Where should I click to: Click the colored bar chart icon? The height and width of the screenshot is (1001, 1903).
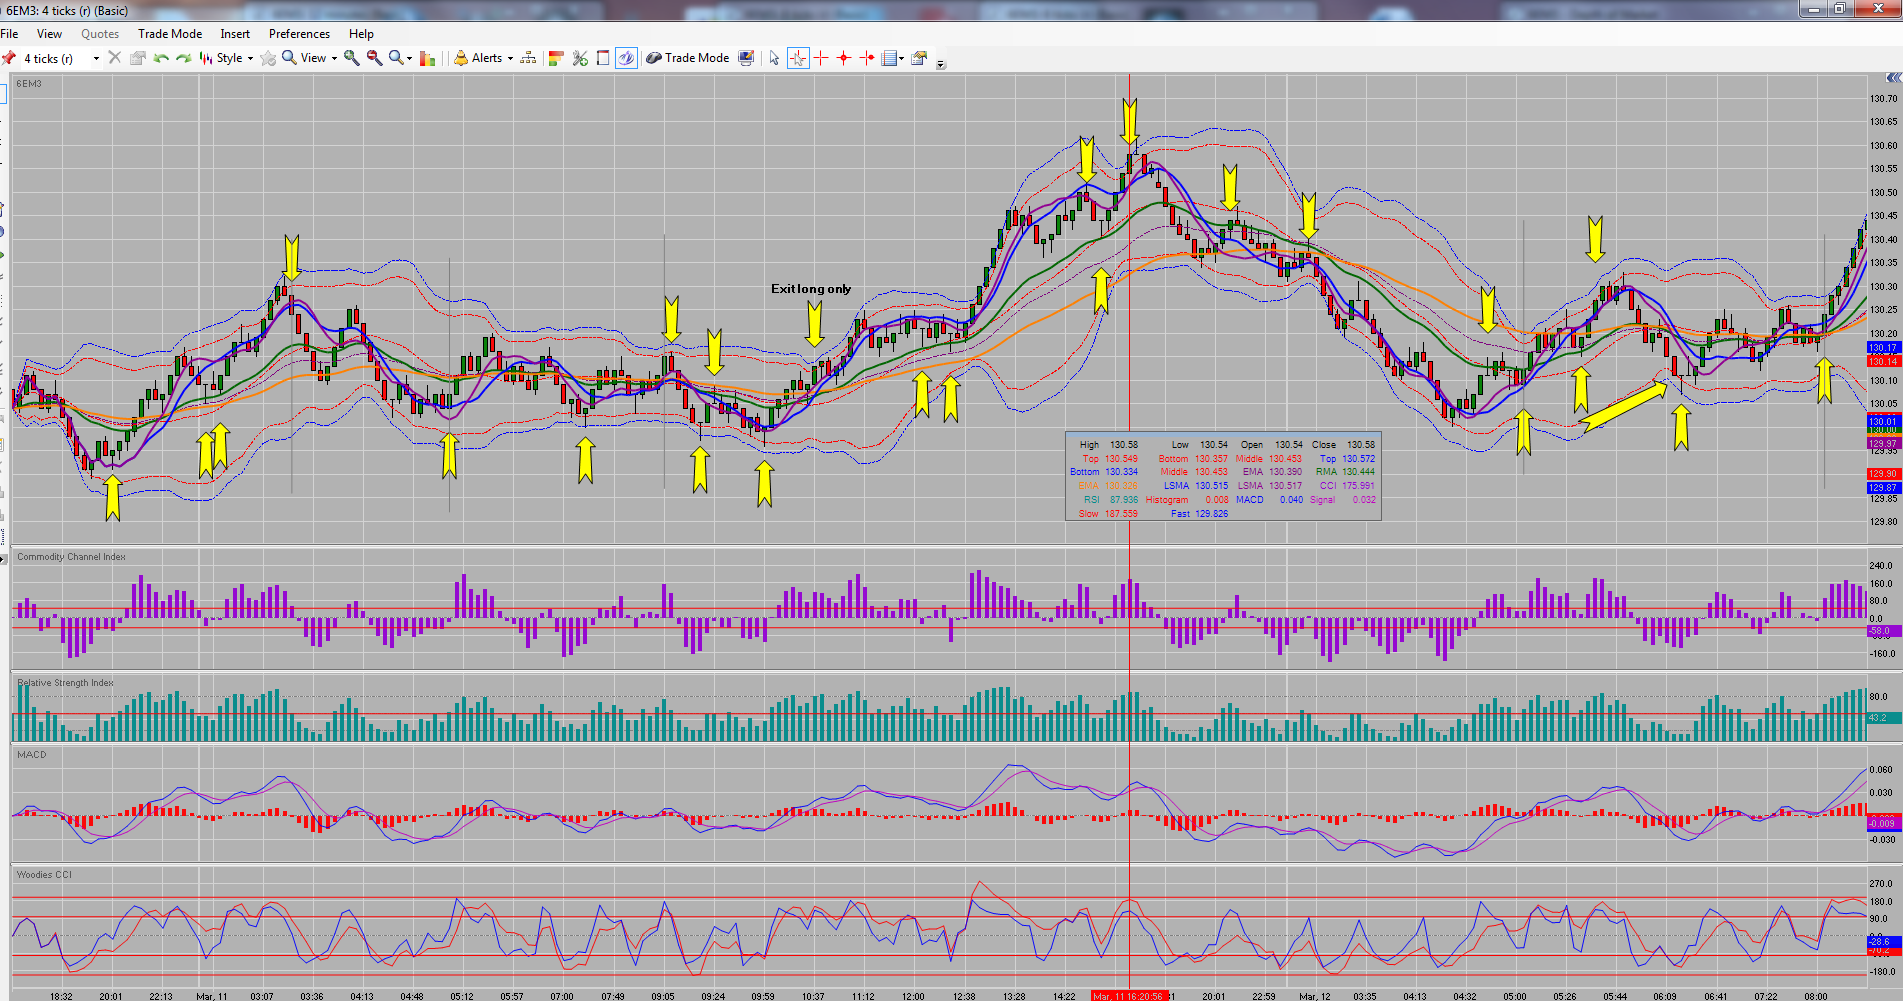428,58
